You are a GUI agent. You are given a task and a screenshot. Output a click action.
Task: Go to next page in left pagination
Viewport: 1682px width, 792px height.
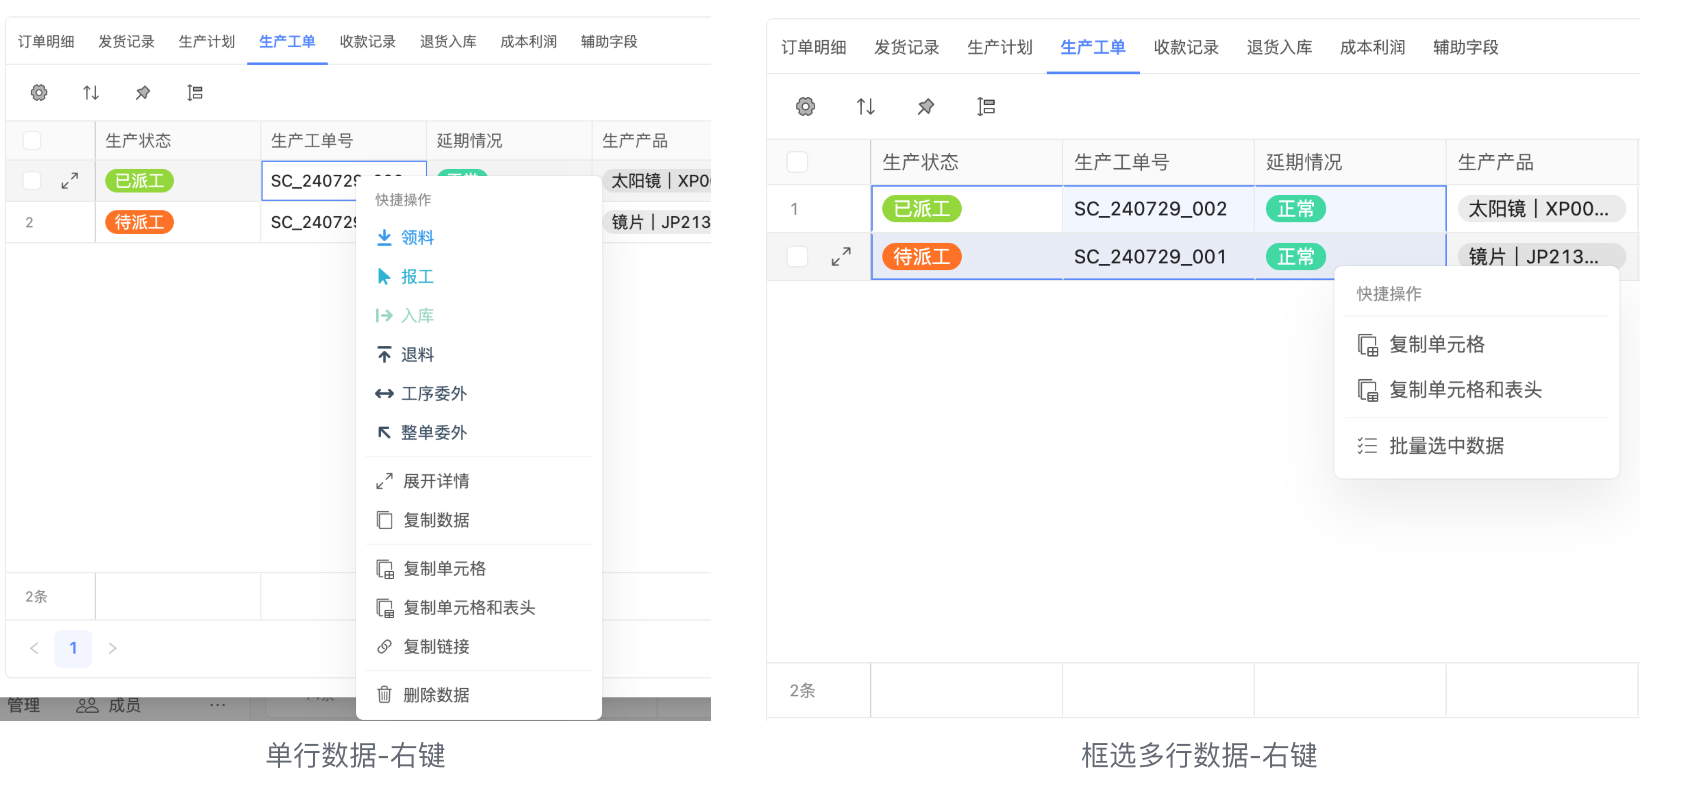(112, 648)
